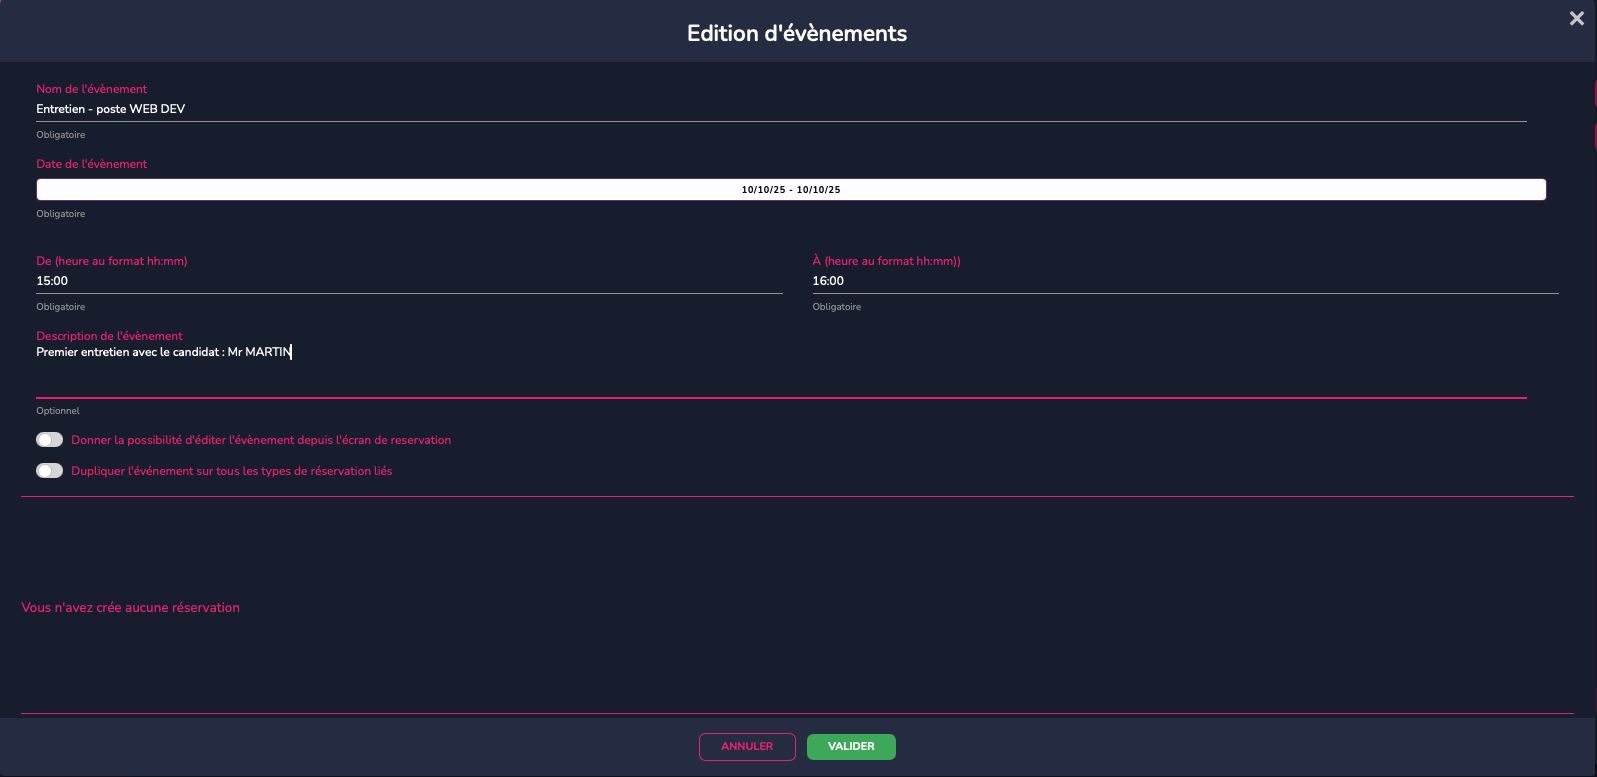
Task: Open the date range picker showing 10/10/25
Action: pos(790,190)
